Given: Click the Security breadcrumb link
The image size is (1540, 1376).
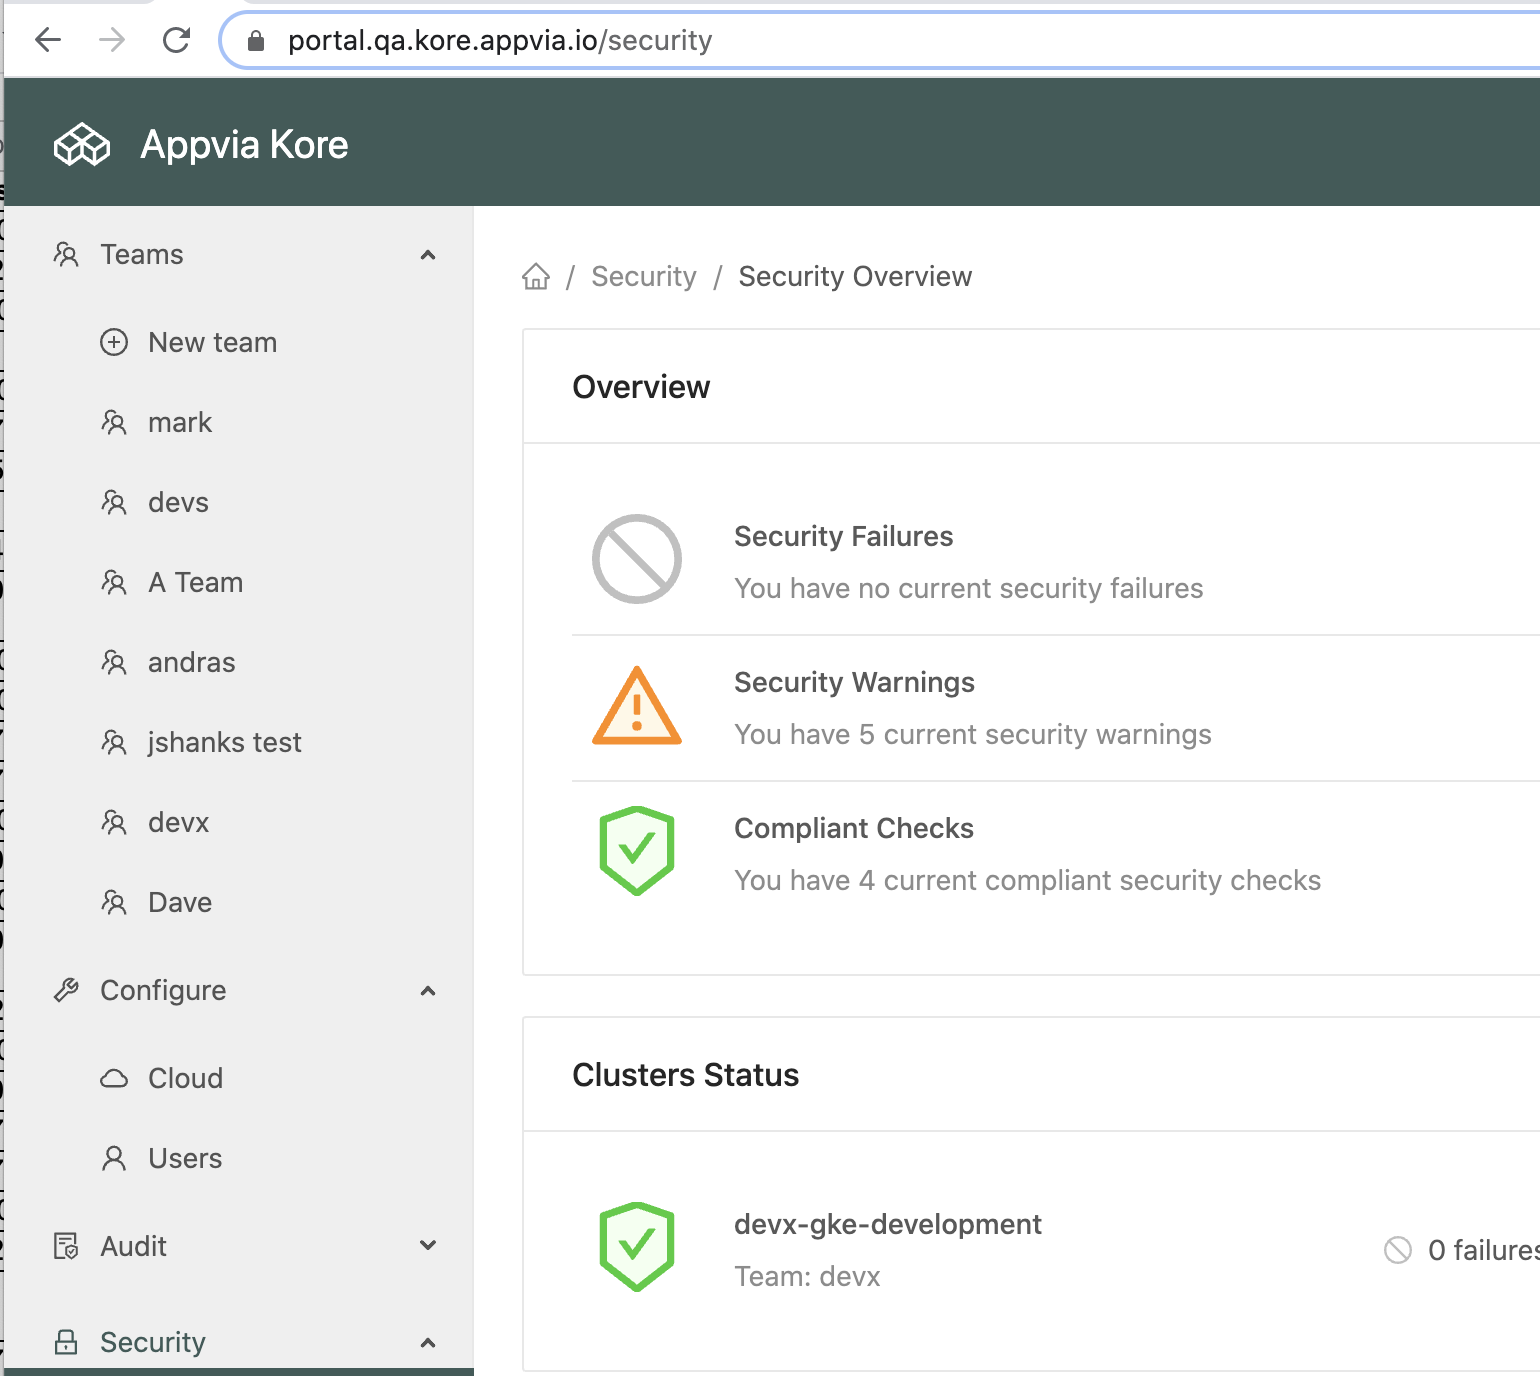Looking at the screenshot, I should [x=644, y=277].
